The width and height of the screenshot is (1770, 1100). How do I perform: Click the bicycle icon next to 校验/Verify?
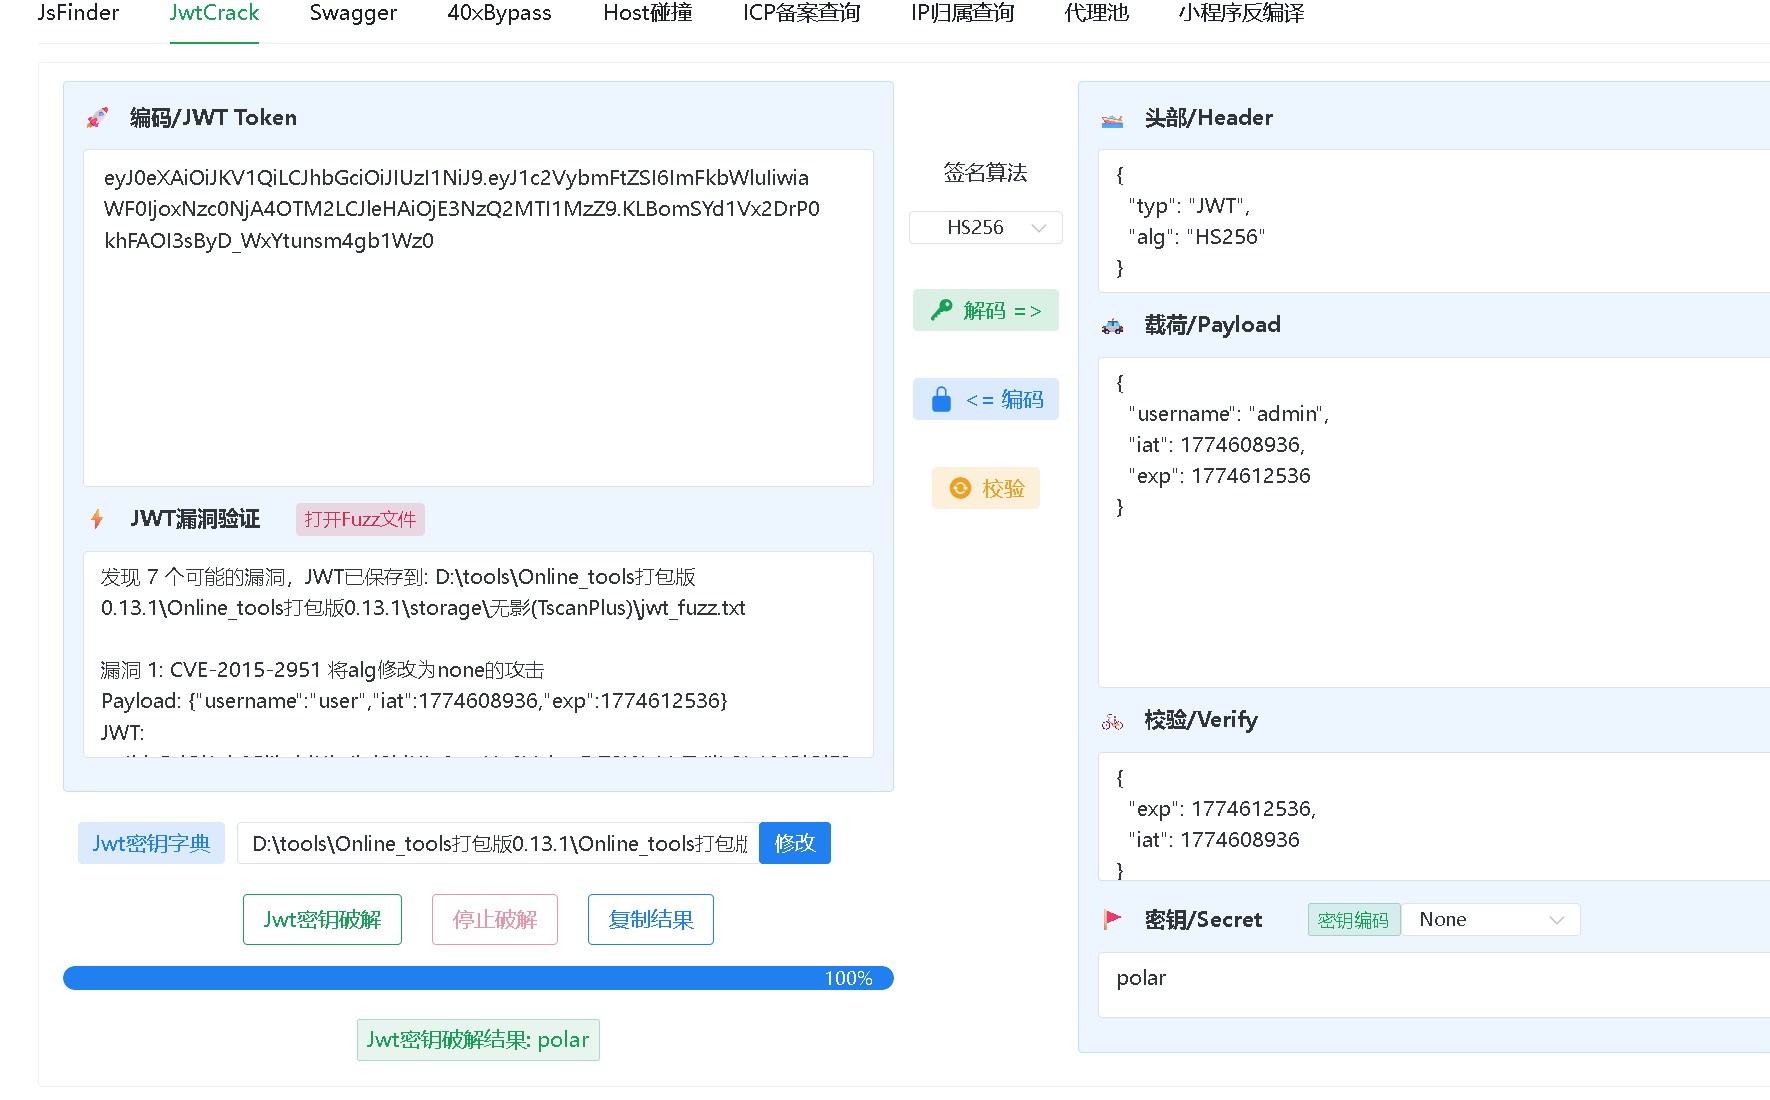[1112, 721]
